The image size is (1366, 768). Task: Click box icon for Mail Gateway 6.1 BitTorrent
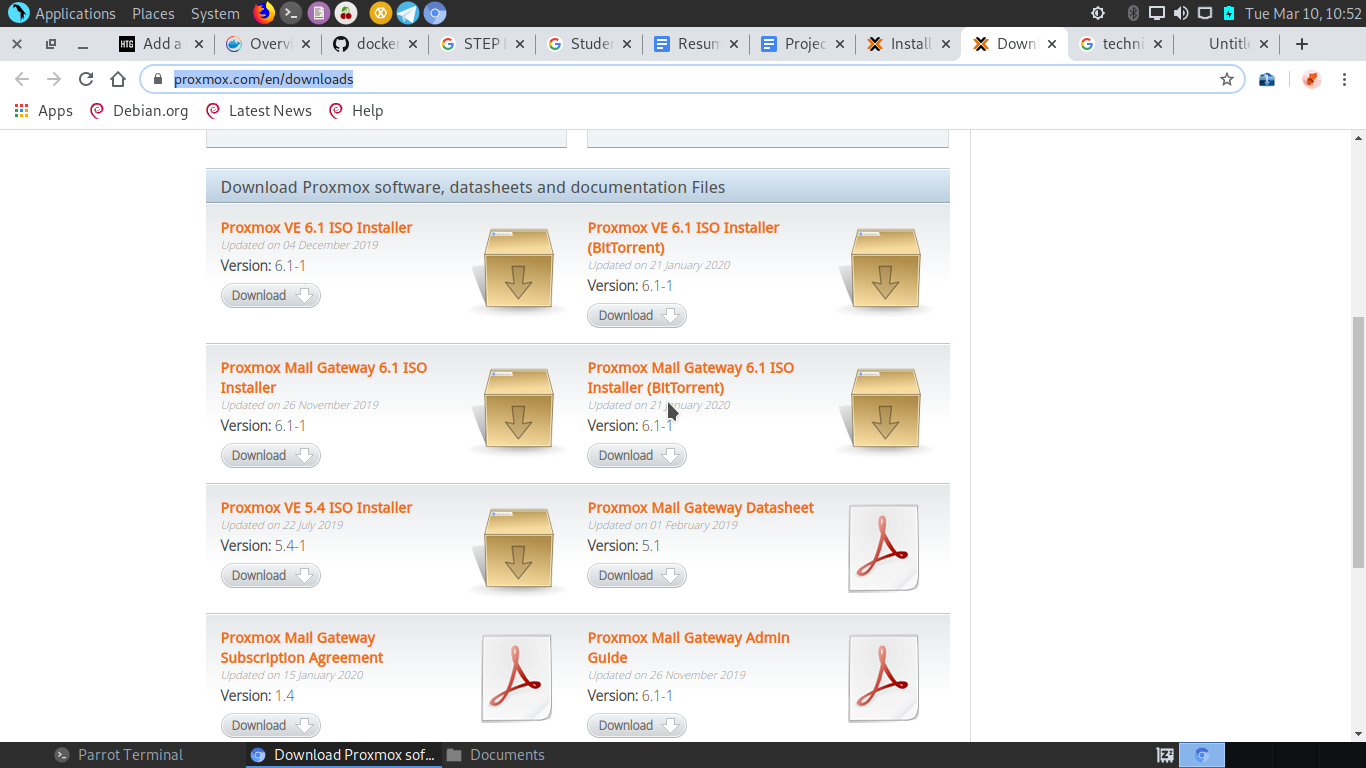pyautogui.click(x=884, y=407)
